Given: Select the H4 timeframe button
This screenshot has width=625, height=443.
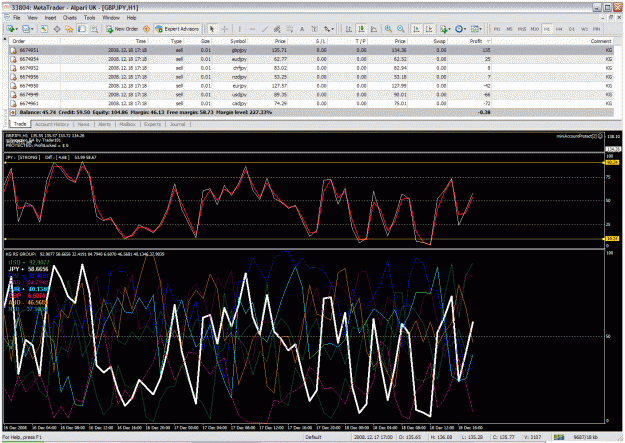Looking at the screenshot, I should [x=559, y=29].
